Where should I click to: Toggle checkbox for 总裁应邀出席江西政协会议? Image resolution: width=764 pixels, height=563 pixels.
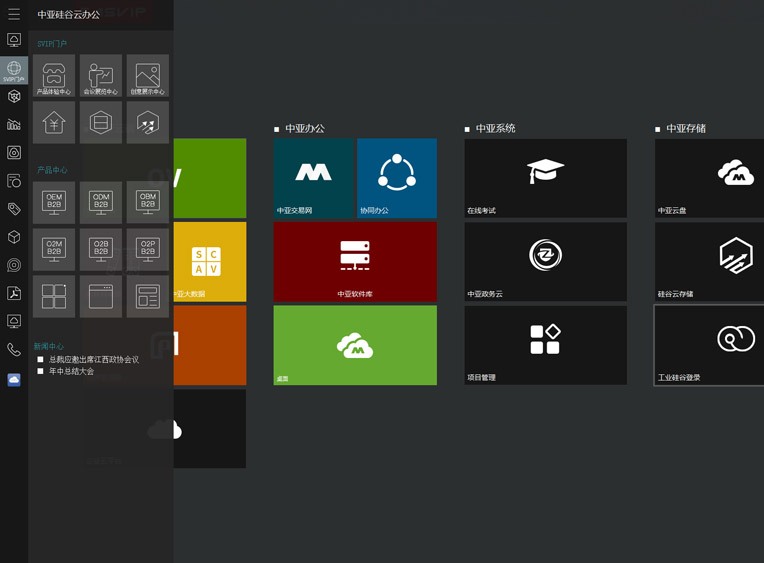coord(41,359)
